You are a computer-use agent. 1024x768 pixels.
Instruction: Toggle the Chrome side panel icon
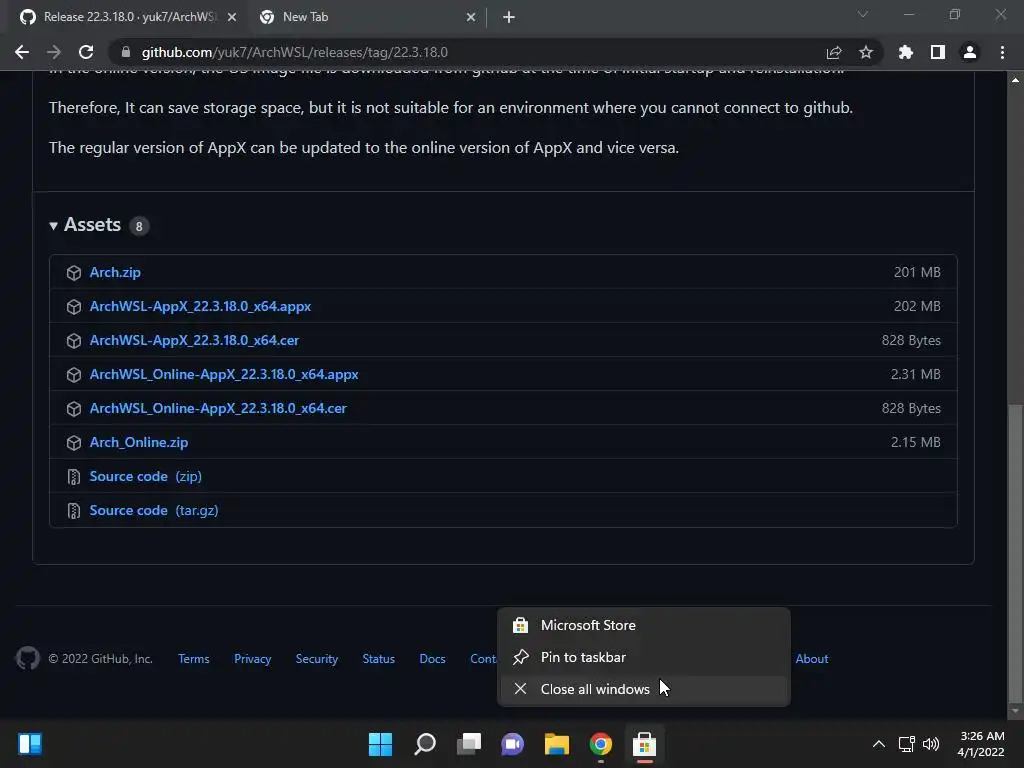click(938, 52)
